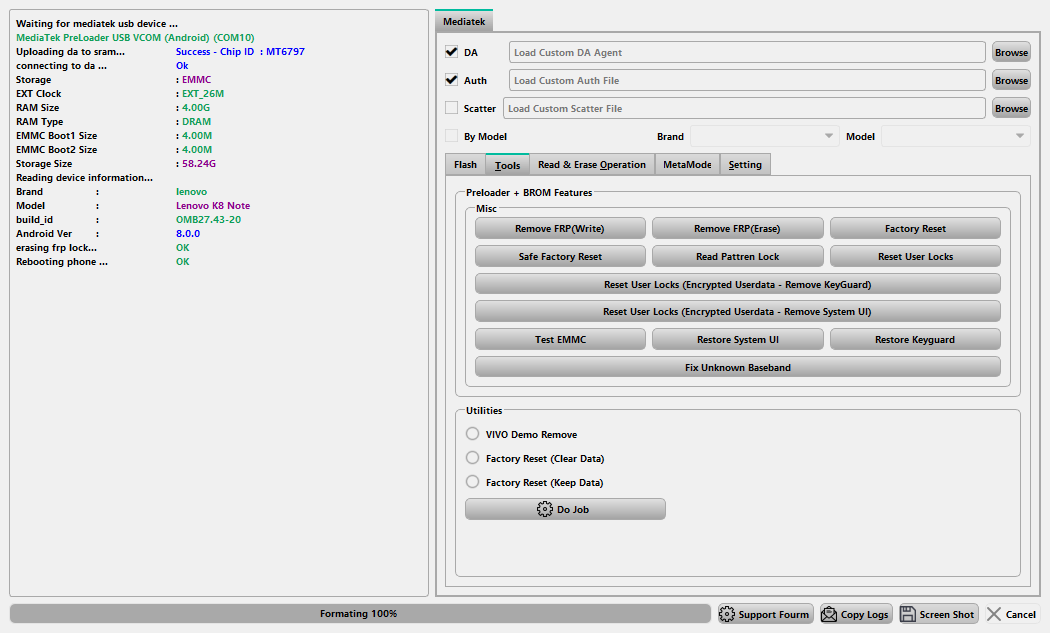Browse for a custom DA agent

coord(1011,52)
